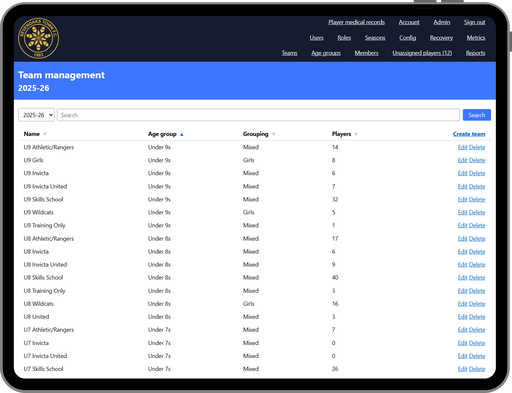This screenshot has height=393, width=512.
Task: Click the blue Search button
Action: pos(477,115)
